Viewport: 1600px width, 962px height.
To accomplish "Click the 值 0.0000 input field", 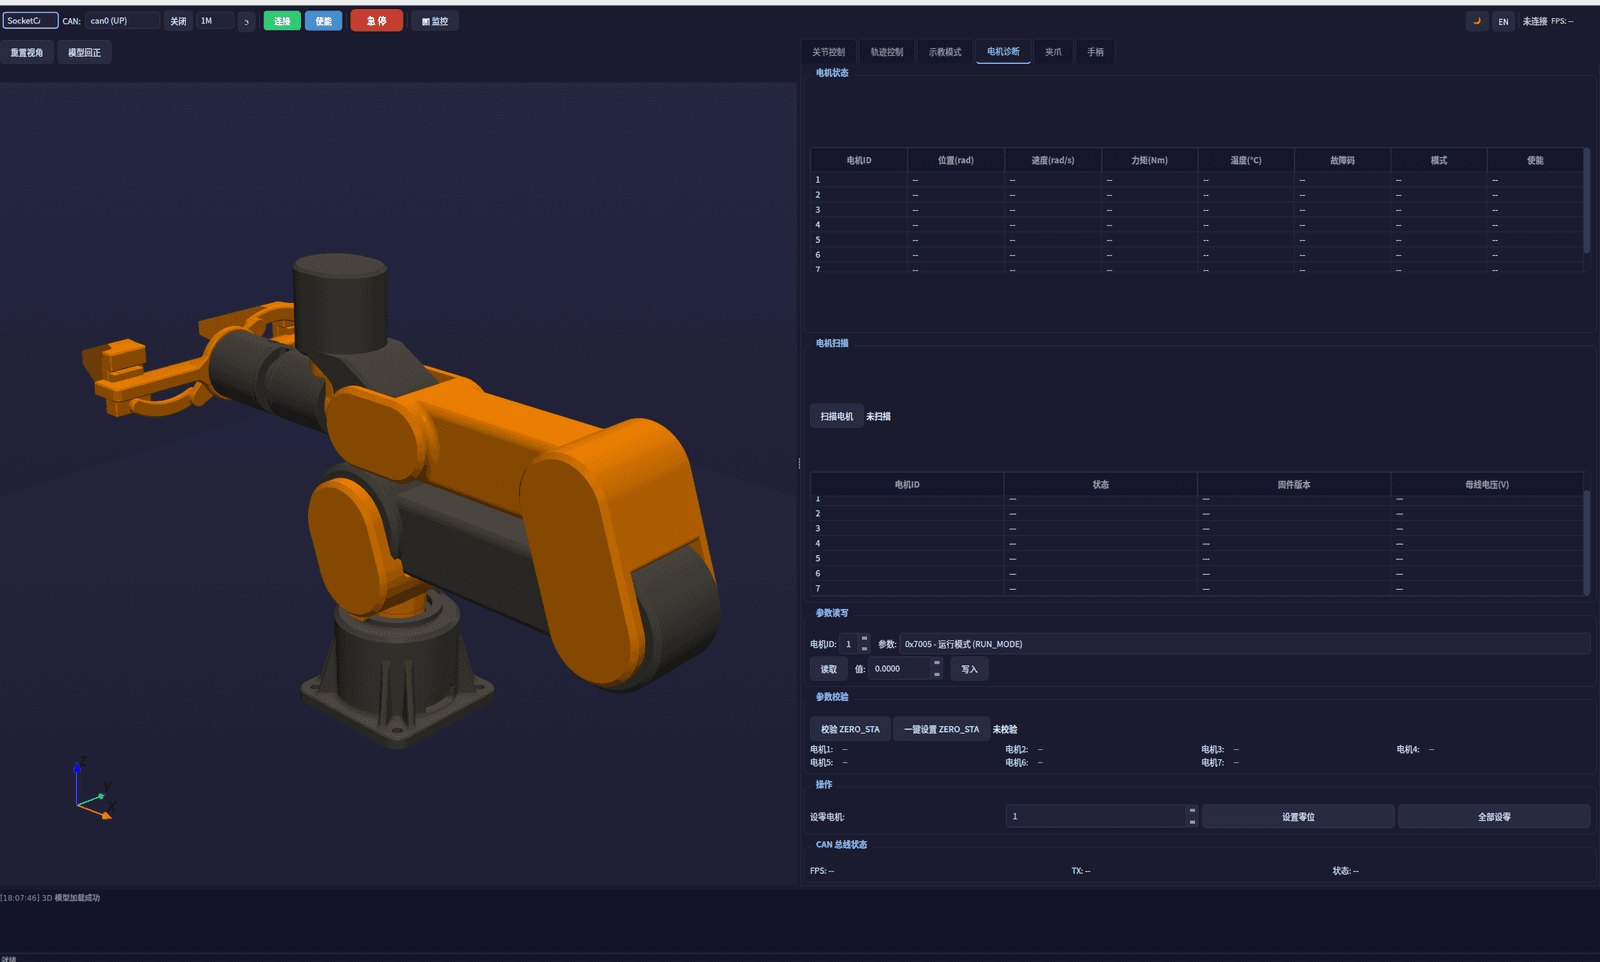I will point(900,669).
